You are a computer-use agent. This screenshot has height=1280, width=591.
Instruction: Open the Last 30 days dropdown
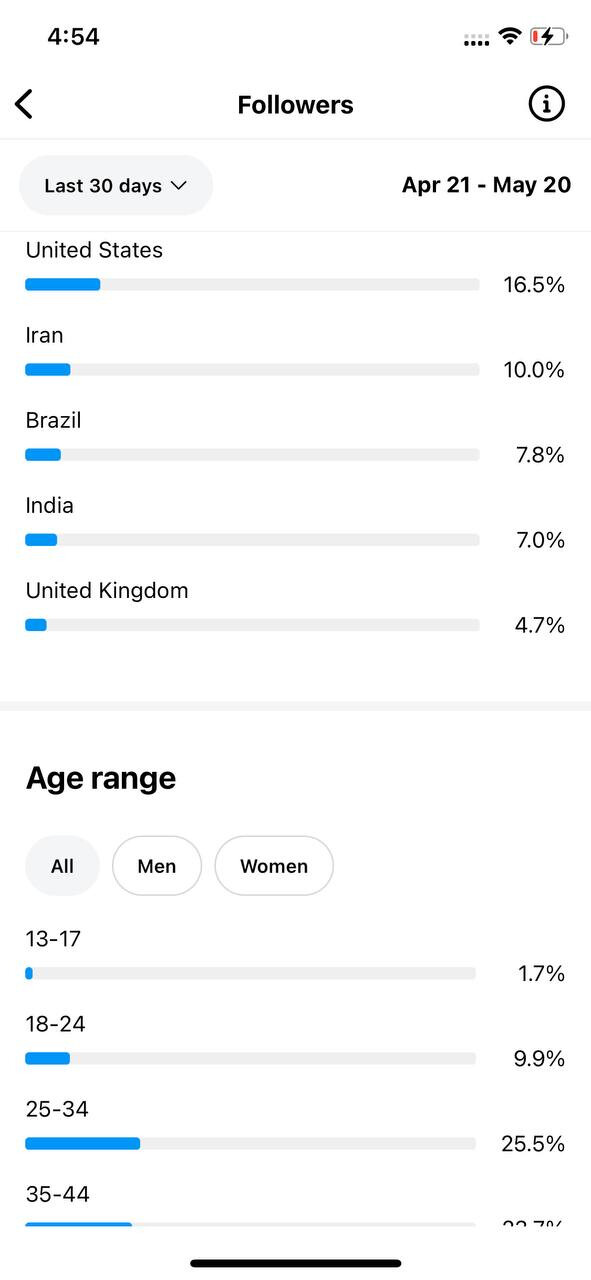point(116,185)
